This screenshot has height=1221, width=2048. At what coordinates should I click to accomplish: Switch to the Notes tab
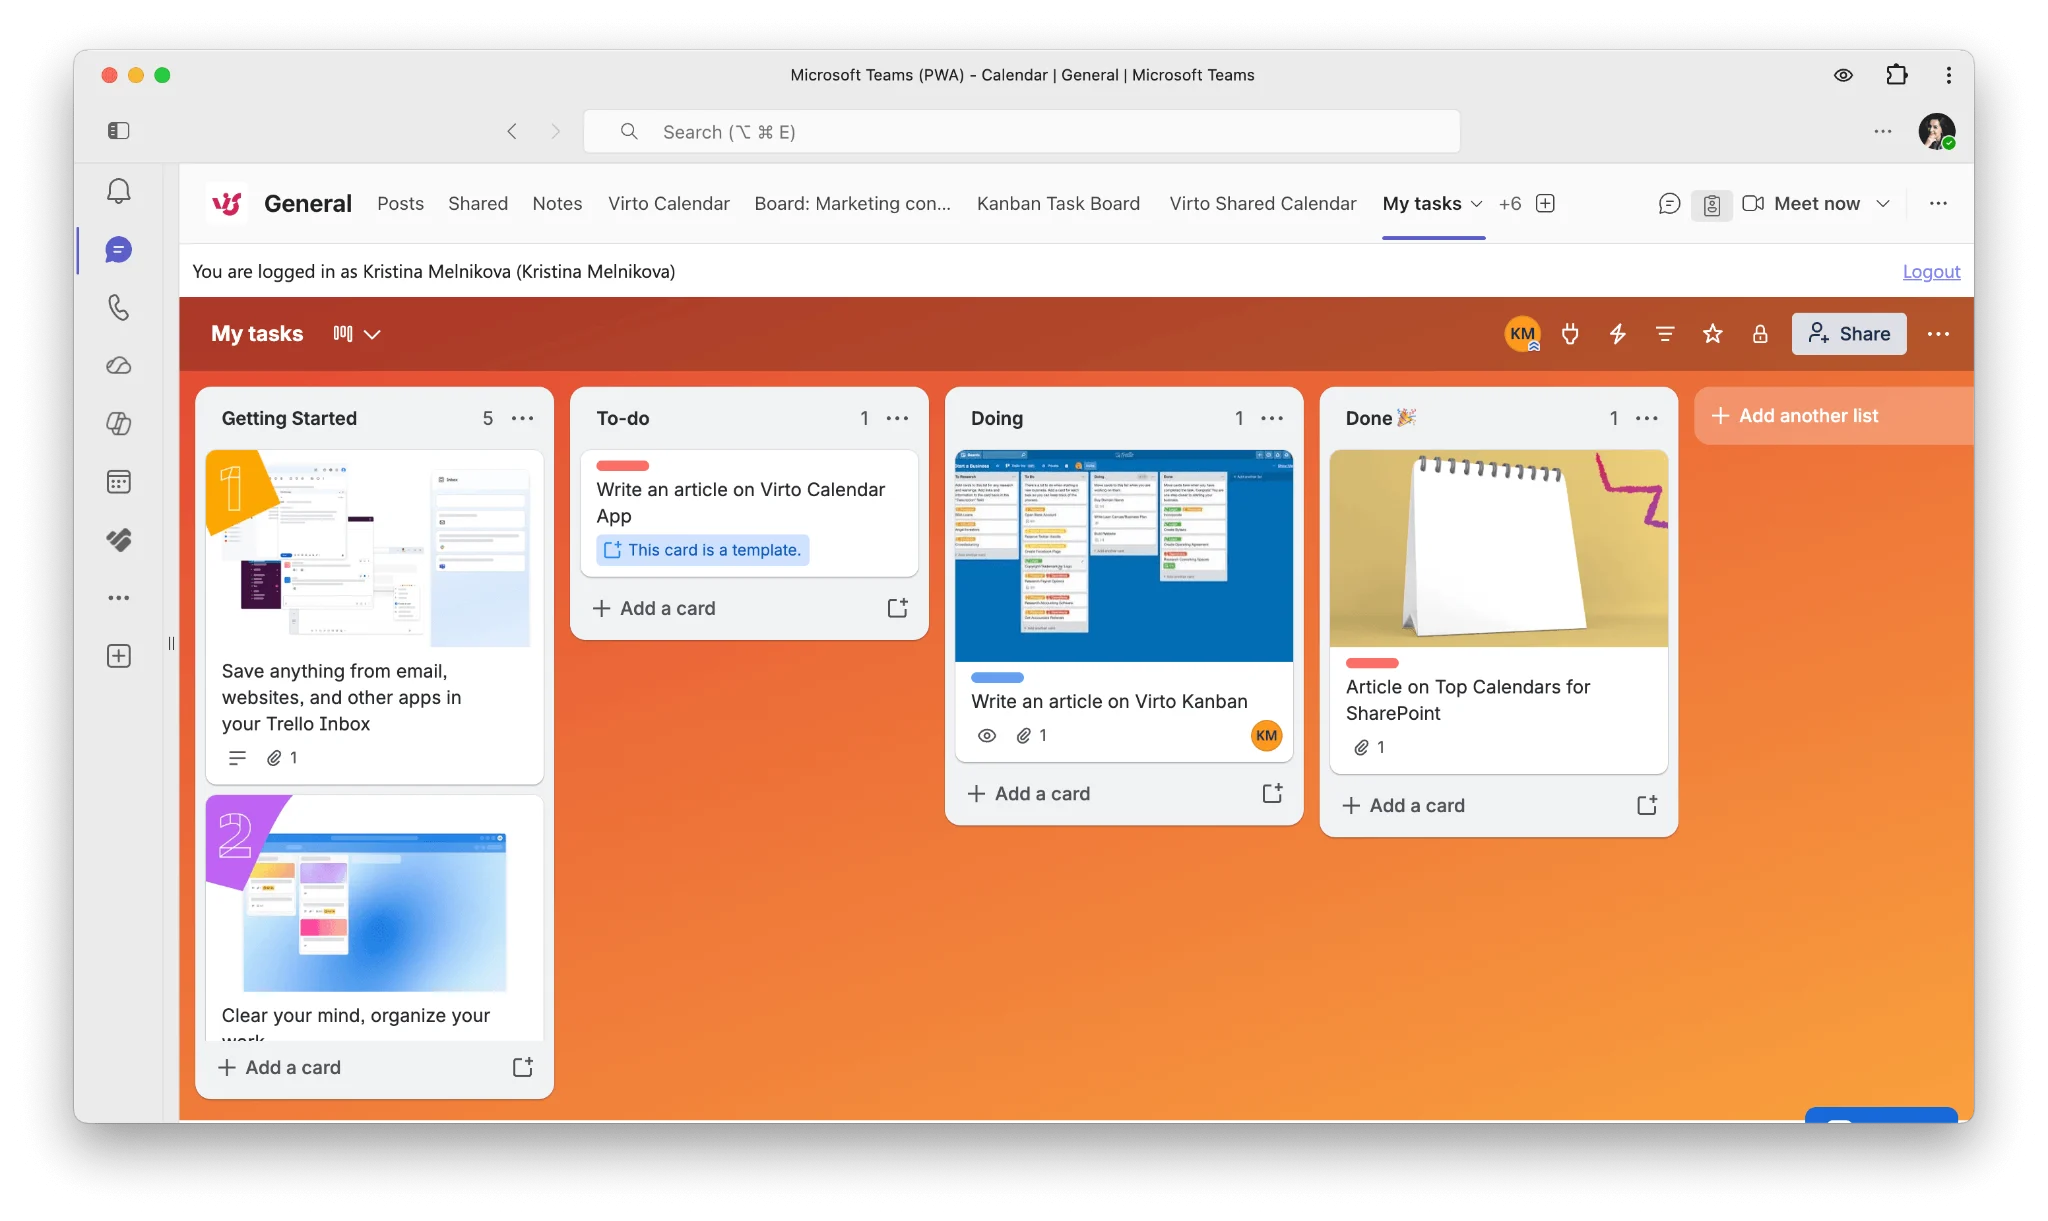pos(557,204)
